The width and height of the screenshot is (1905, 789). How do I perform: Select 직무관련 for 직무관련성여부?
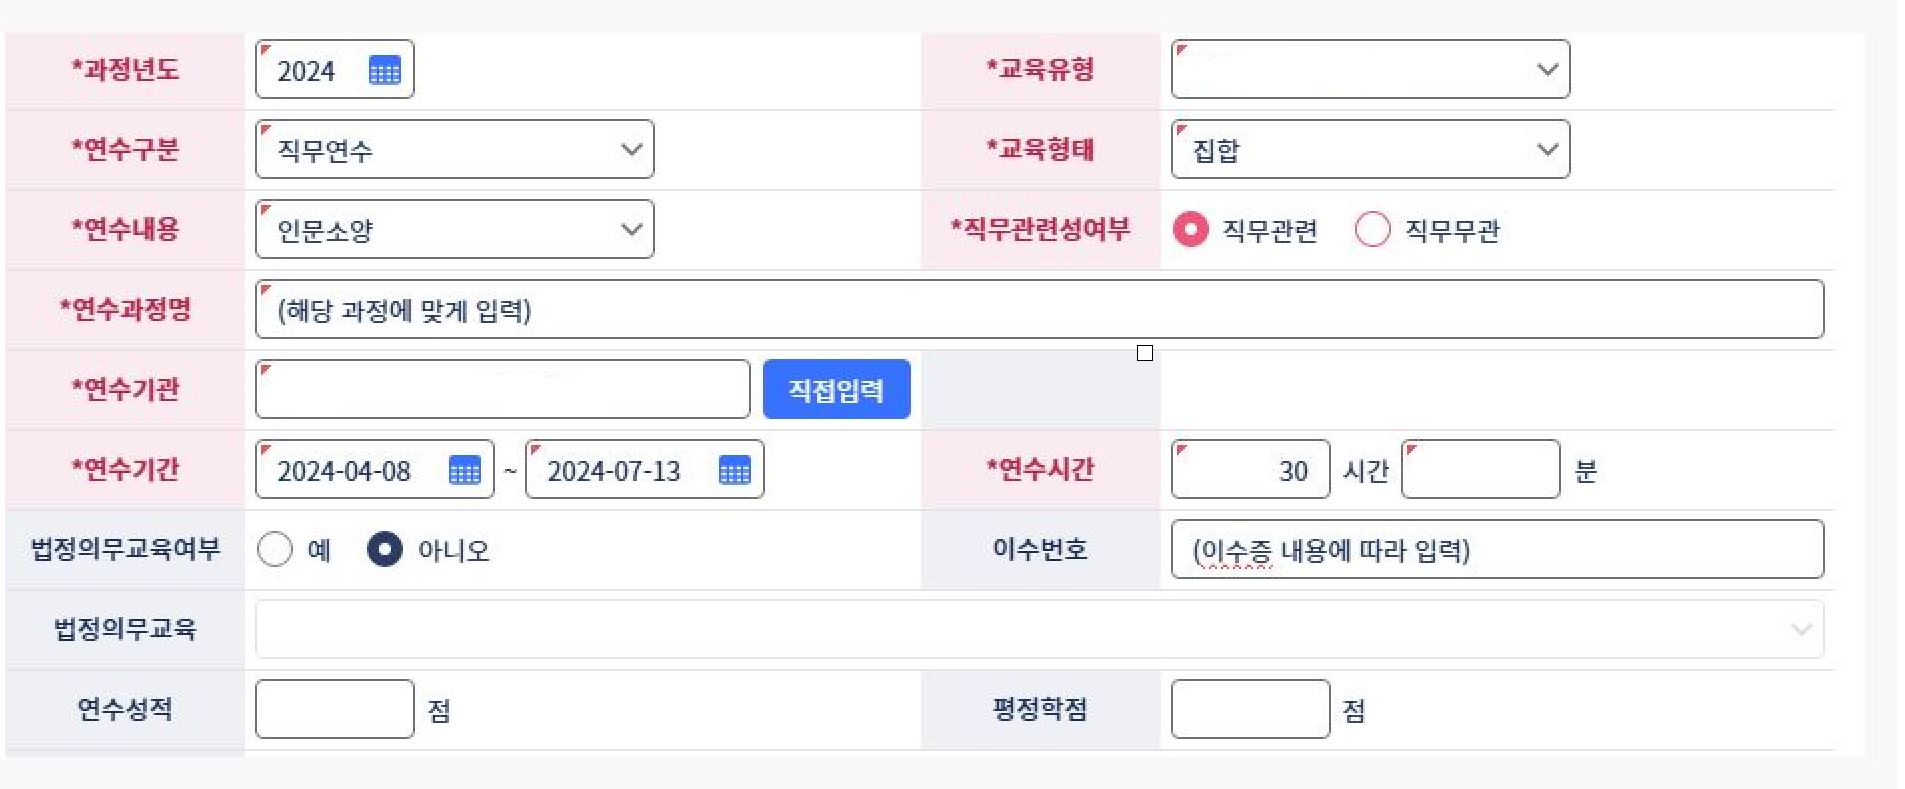tap(1193, 231)
